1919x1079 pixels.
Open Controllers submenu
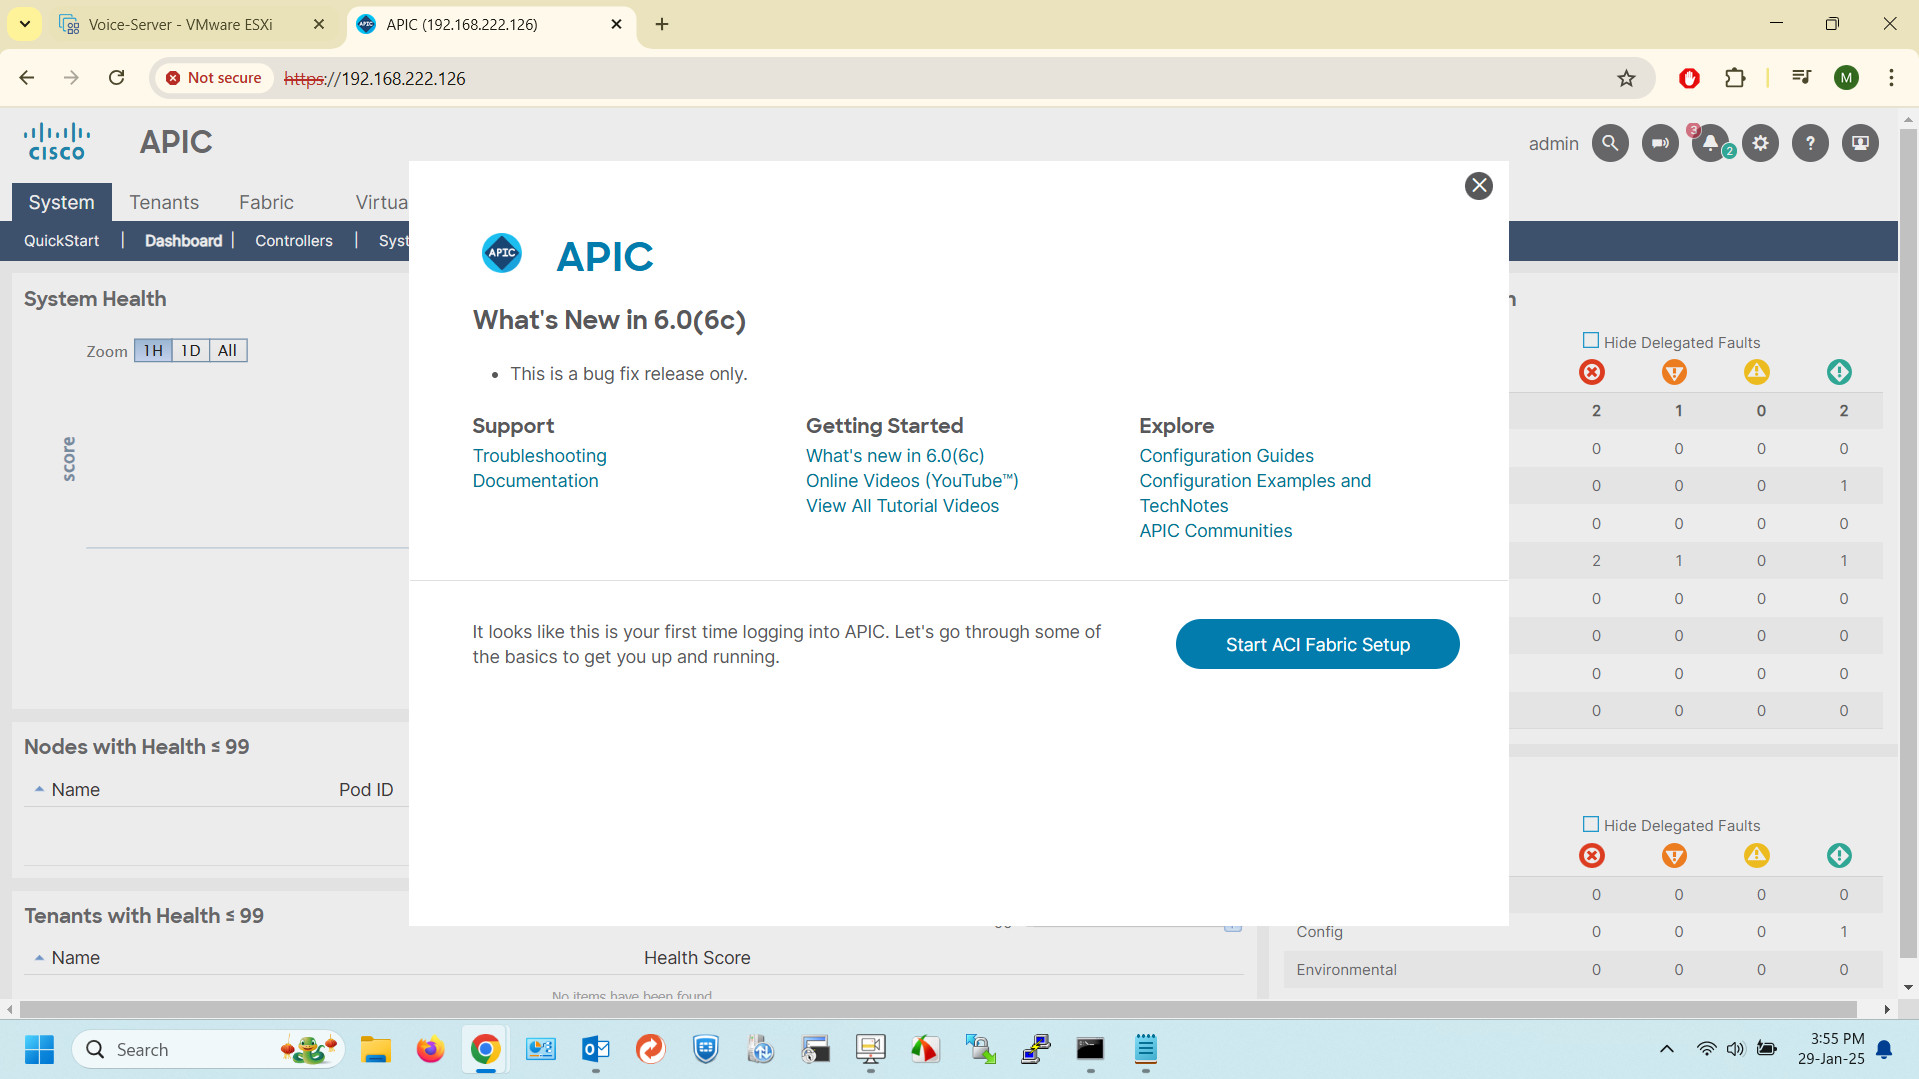tap(293, 241)
